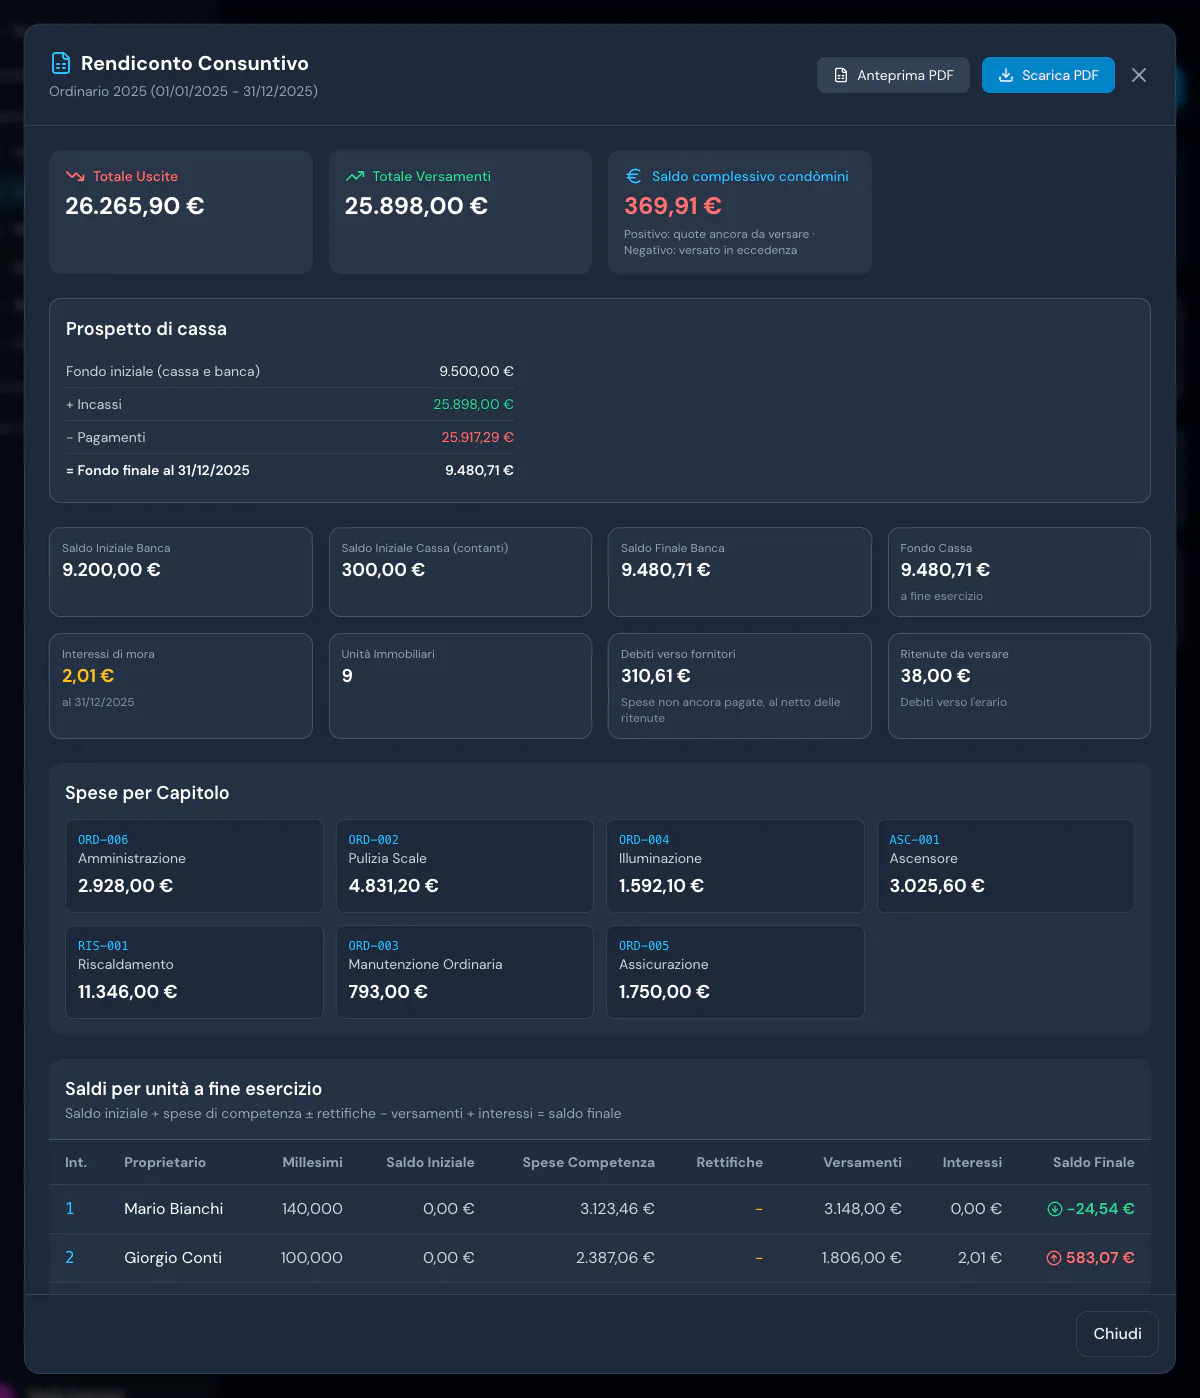1200x1398 pixels.
Task: Click the Unità Immobiliari card
Action: coord(460,686)
